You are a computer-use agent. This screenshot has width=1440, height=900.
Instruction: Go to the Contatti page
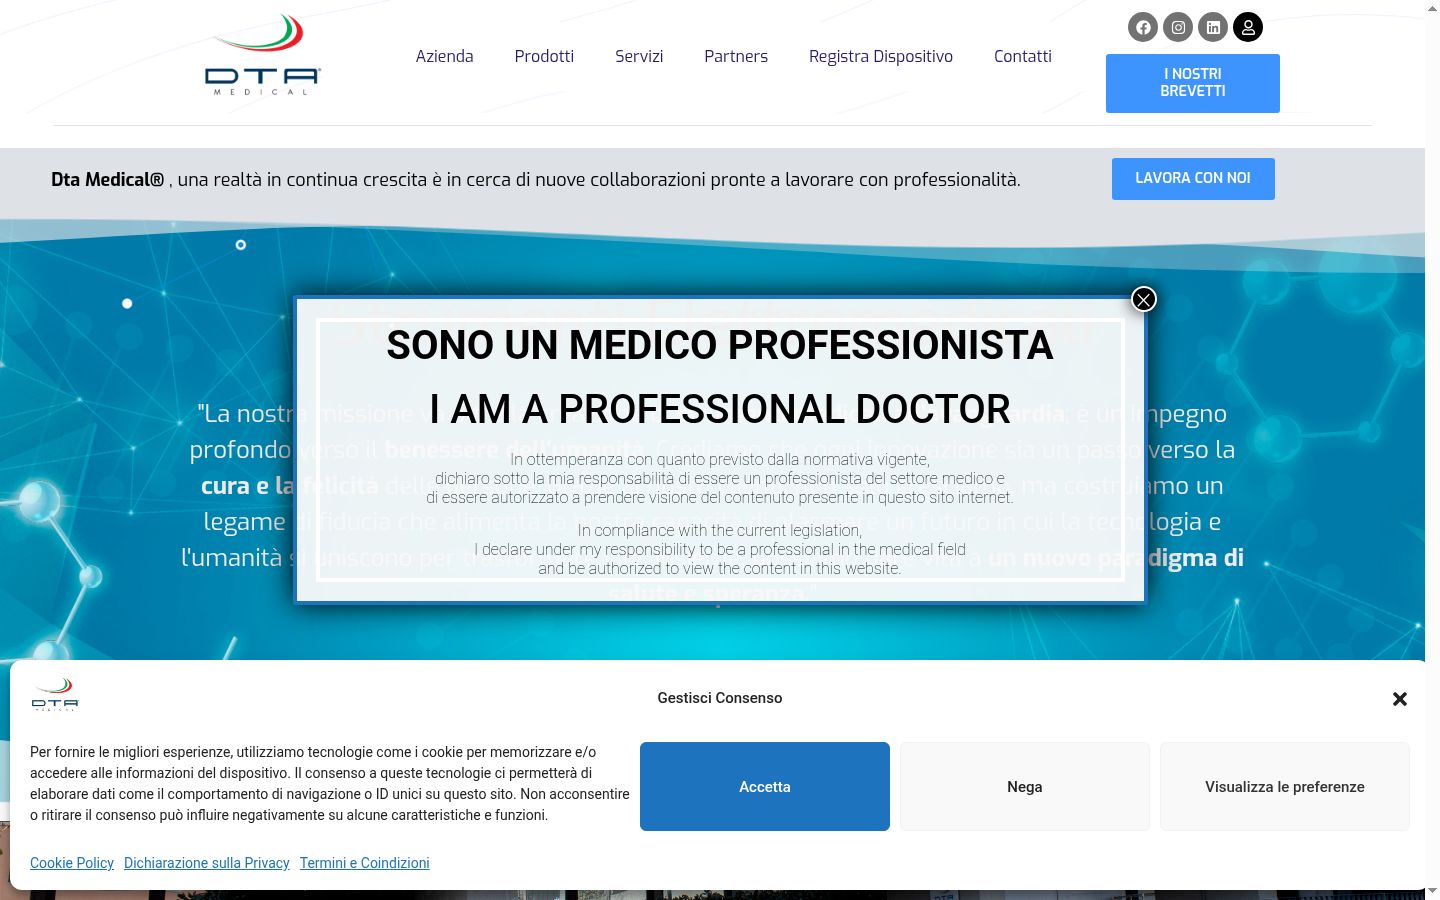[x=1023, y=56]
